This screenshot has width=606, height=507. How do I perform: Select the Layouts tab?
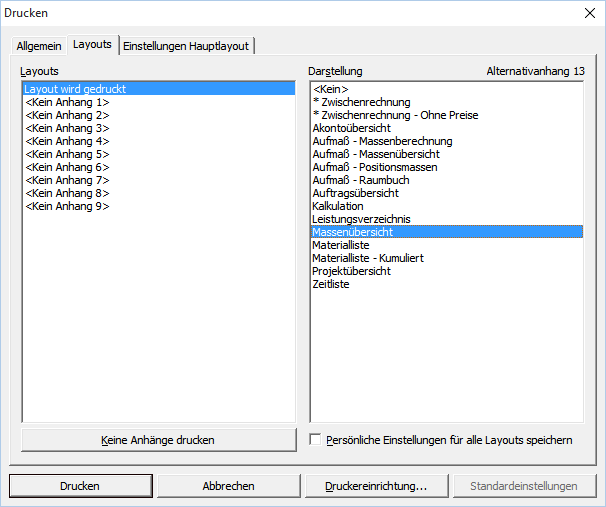(92, 44)
